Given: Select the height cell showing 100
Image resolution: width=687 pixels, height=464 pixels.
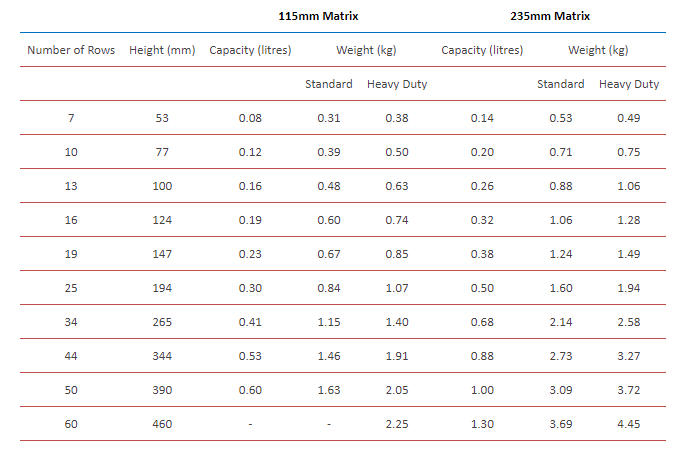Looking at the screenshot, I should tap(162, 186).
